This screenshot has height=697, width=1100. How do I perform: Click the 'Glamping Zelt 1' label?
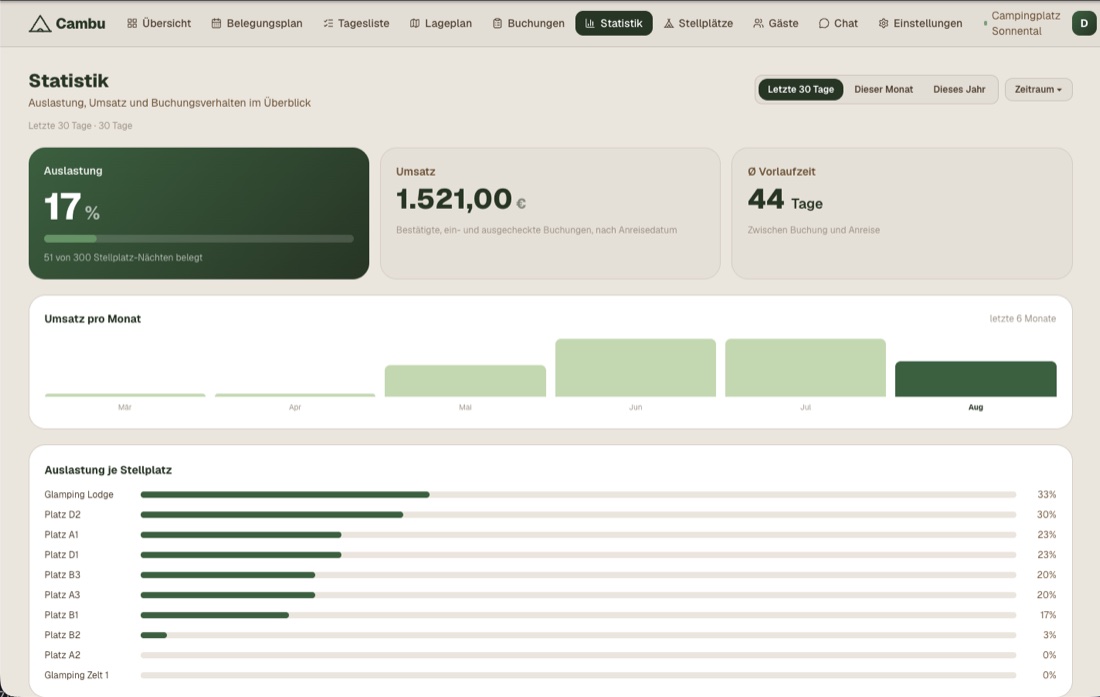click(x=76, y=675)
